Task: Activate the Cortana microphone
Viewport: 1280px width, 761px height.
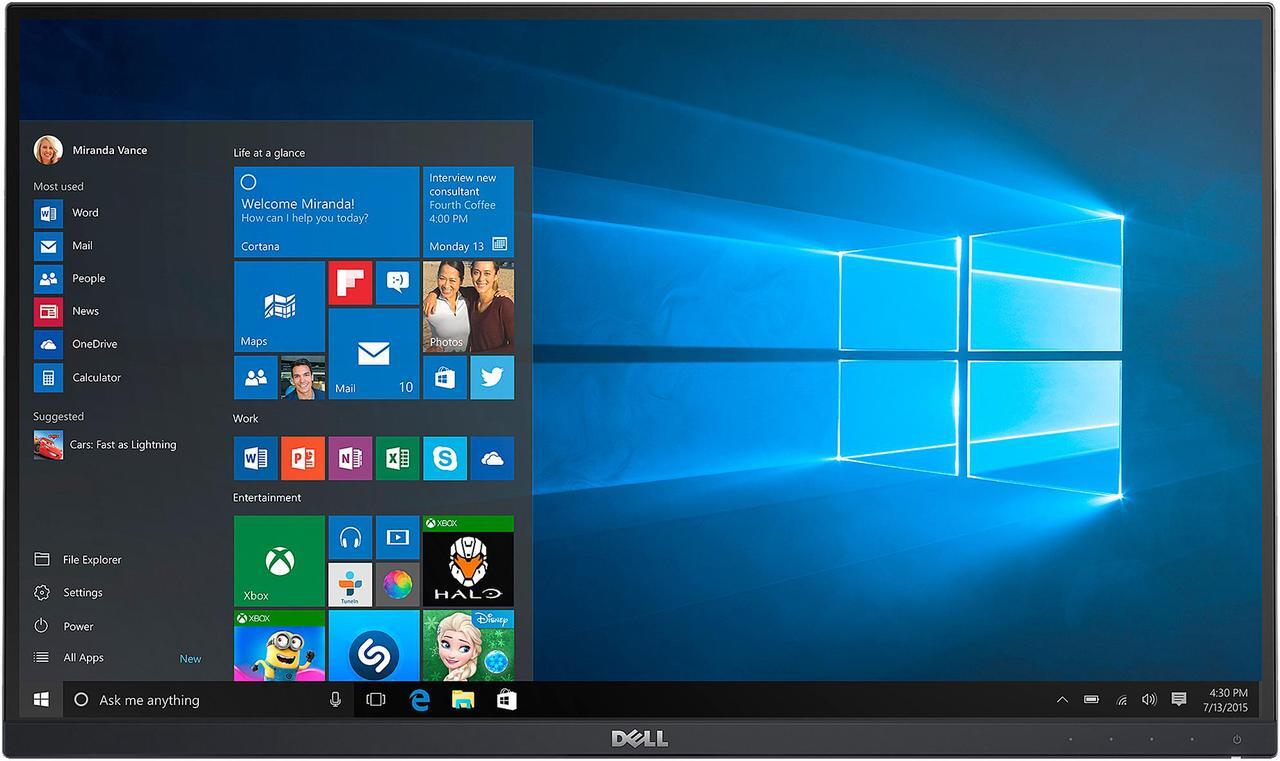Action: (x=335, y=700)
